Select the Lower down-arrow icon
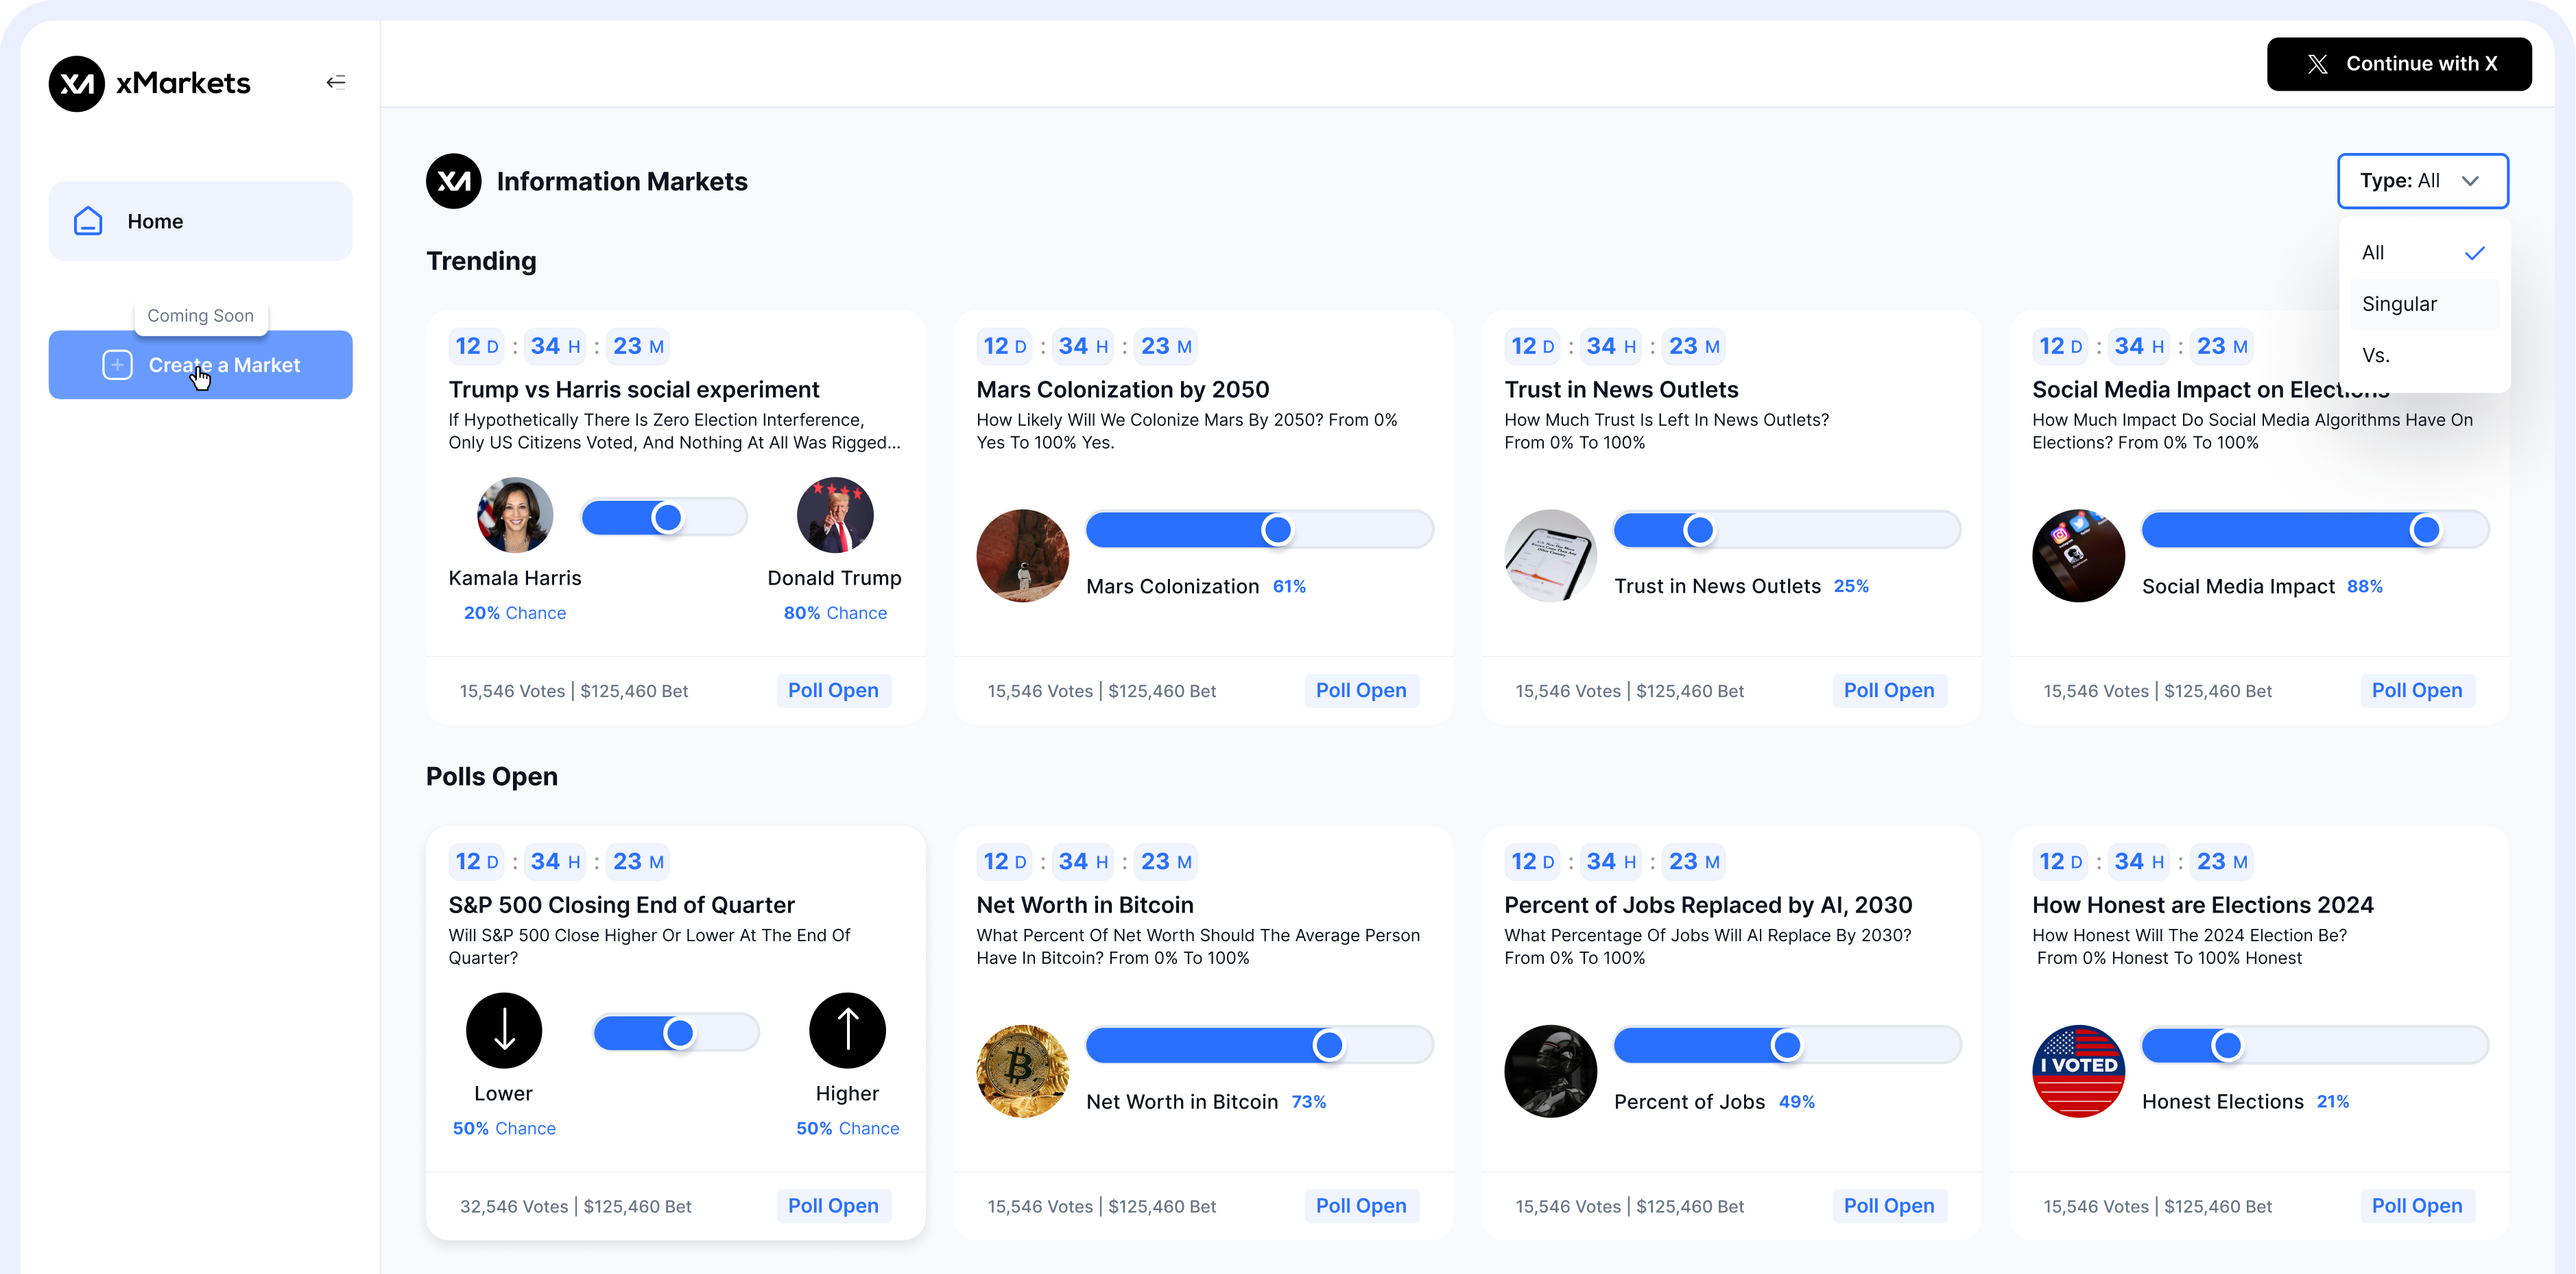Image resolution: width=2576 pixels, height=1274 pixels. pyautogui.click(x=504, y=1030)
